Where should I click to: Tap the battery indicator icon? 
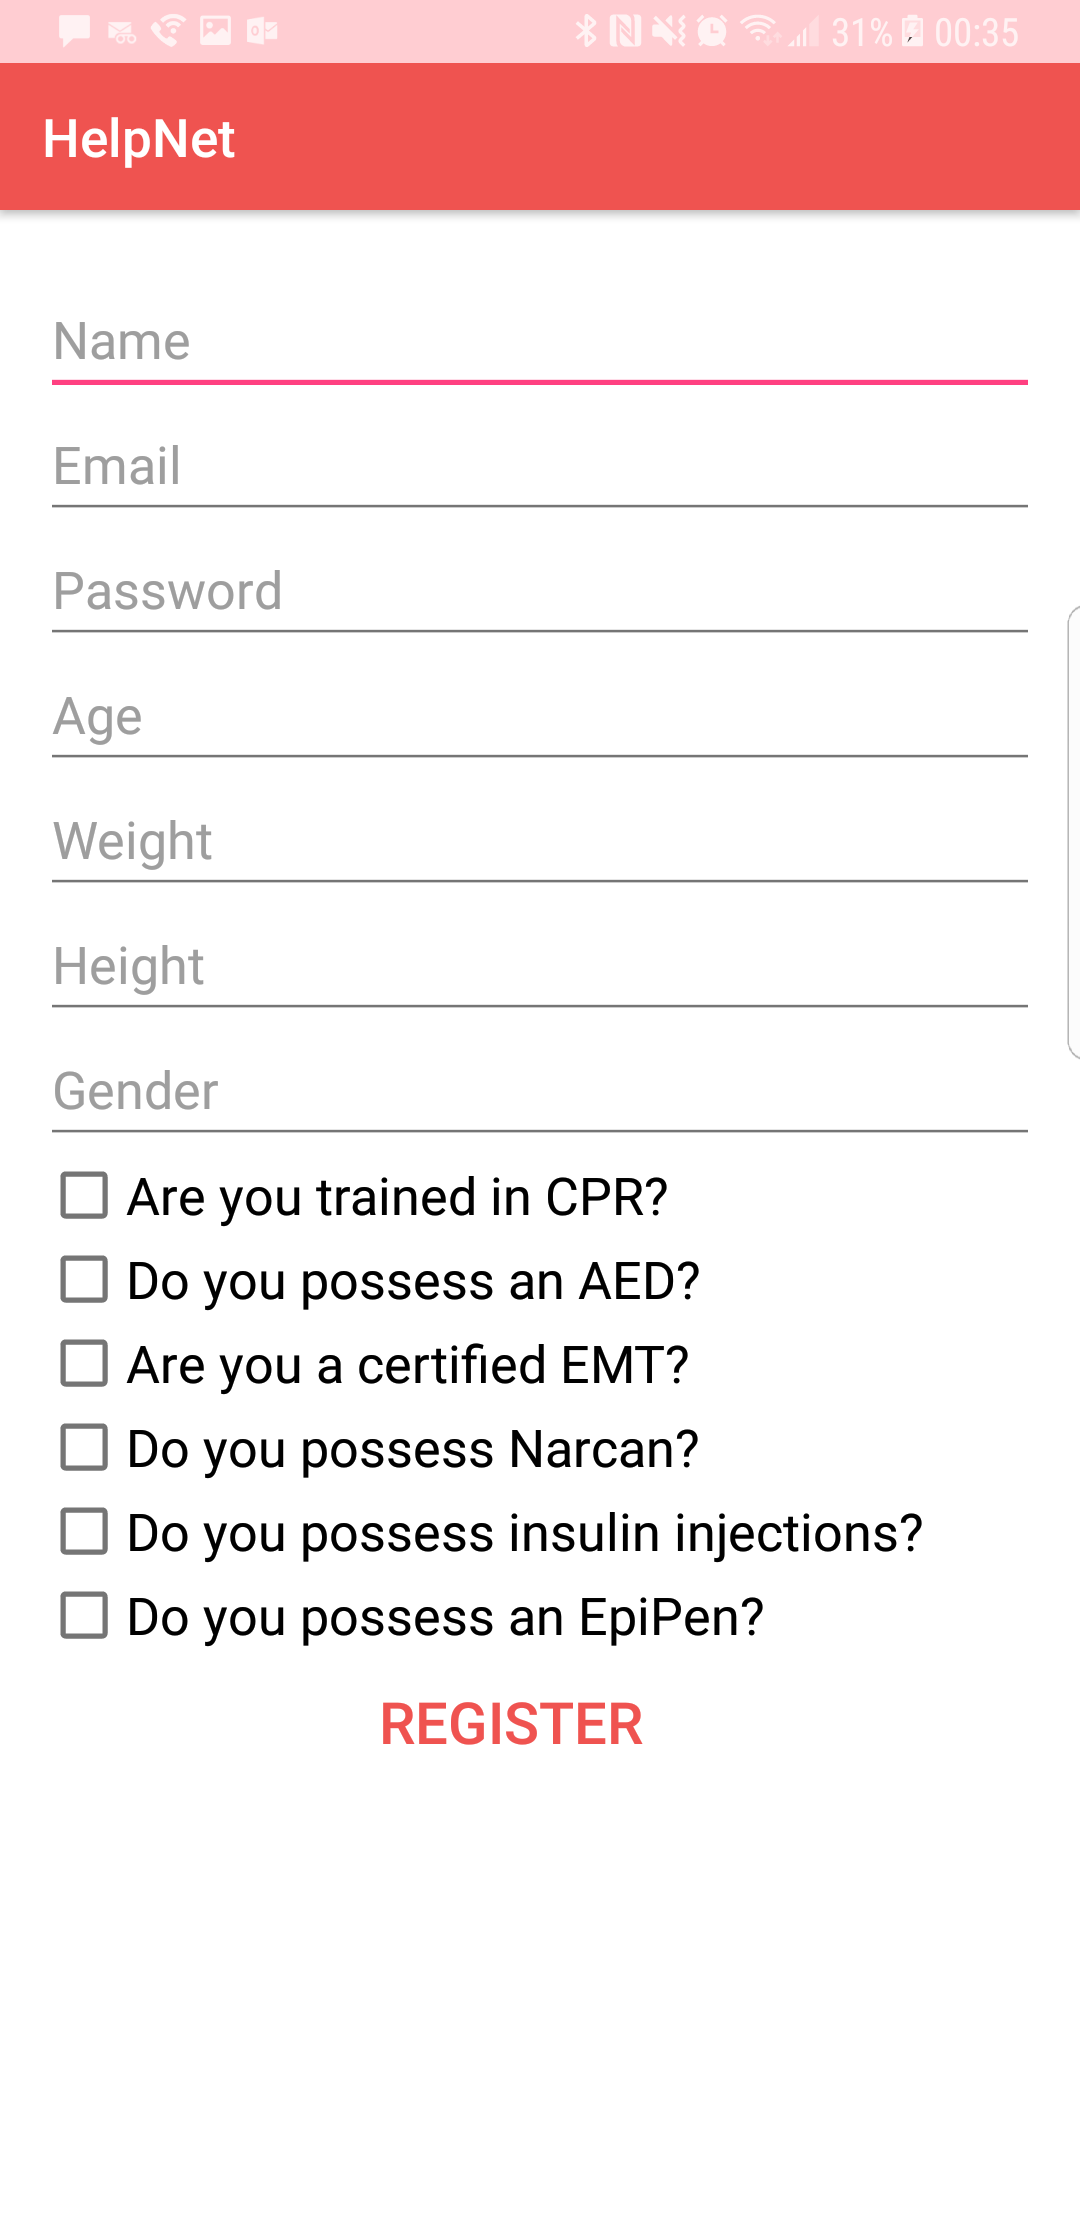tap(913, 32)
